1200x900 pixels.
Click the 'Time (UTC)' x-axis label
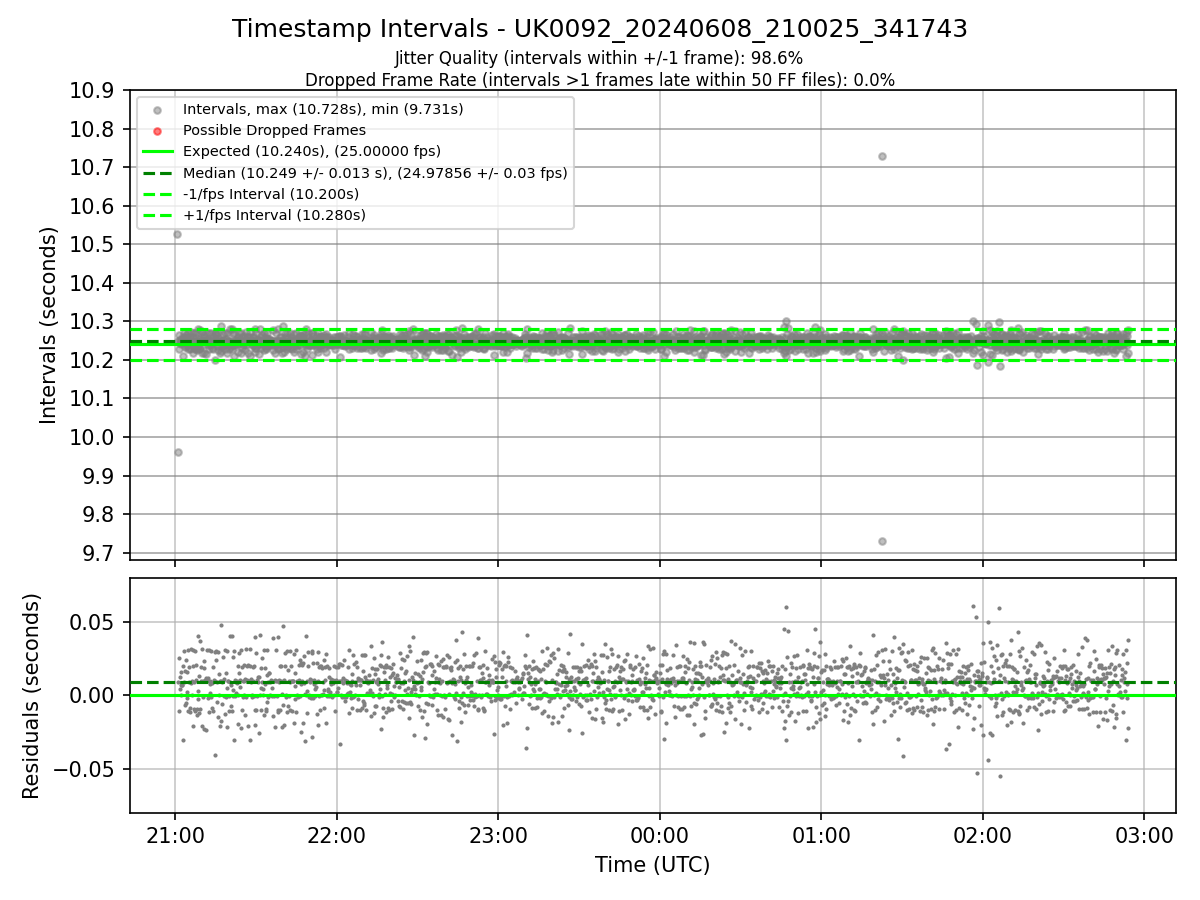652,865
